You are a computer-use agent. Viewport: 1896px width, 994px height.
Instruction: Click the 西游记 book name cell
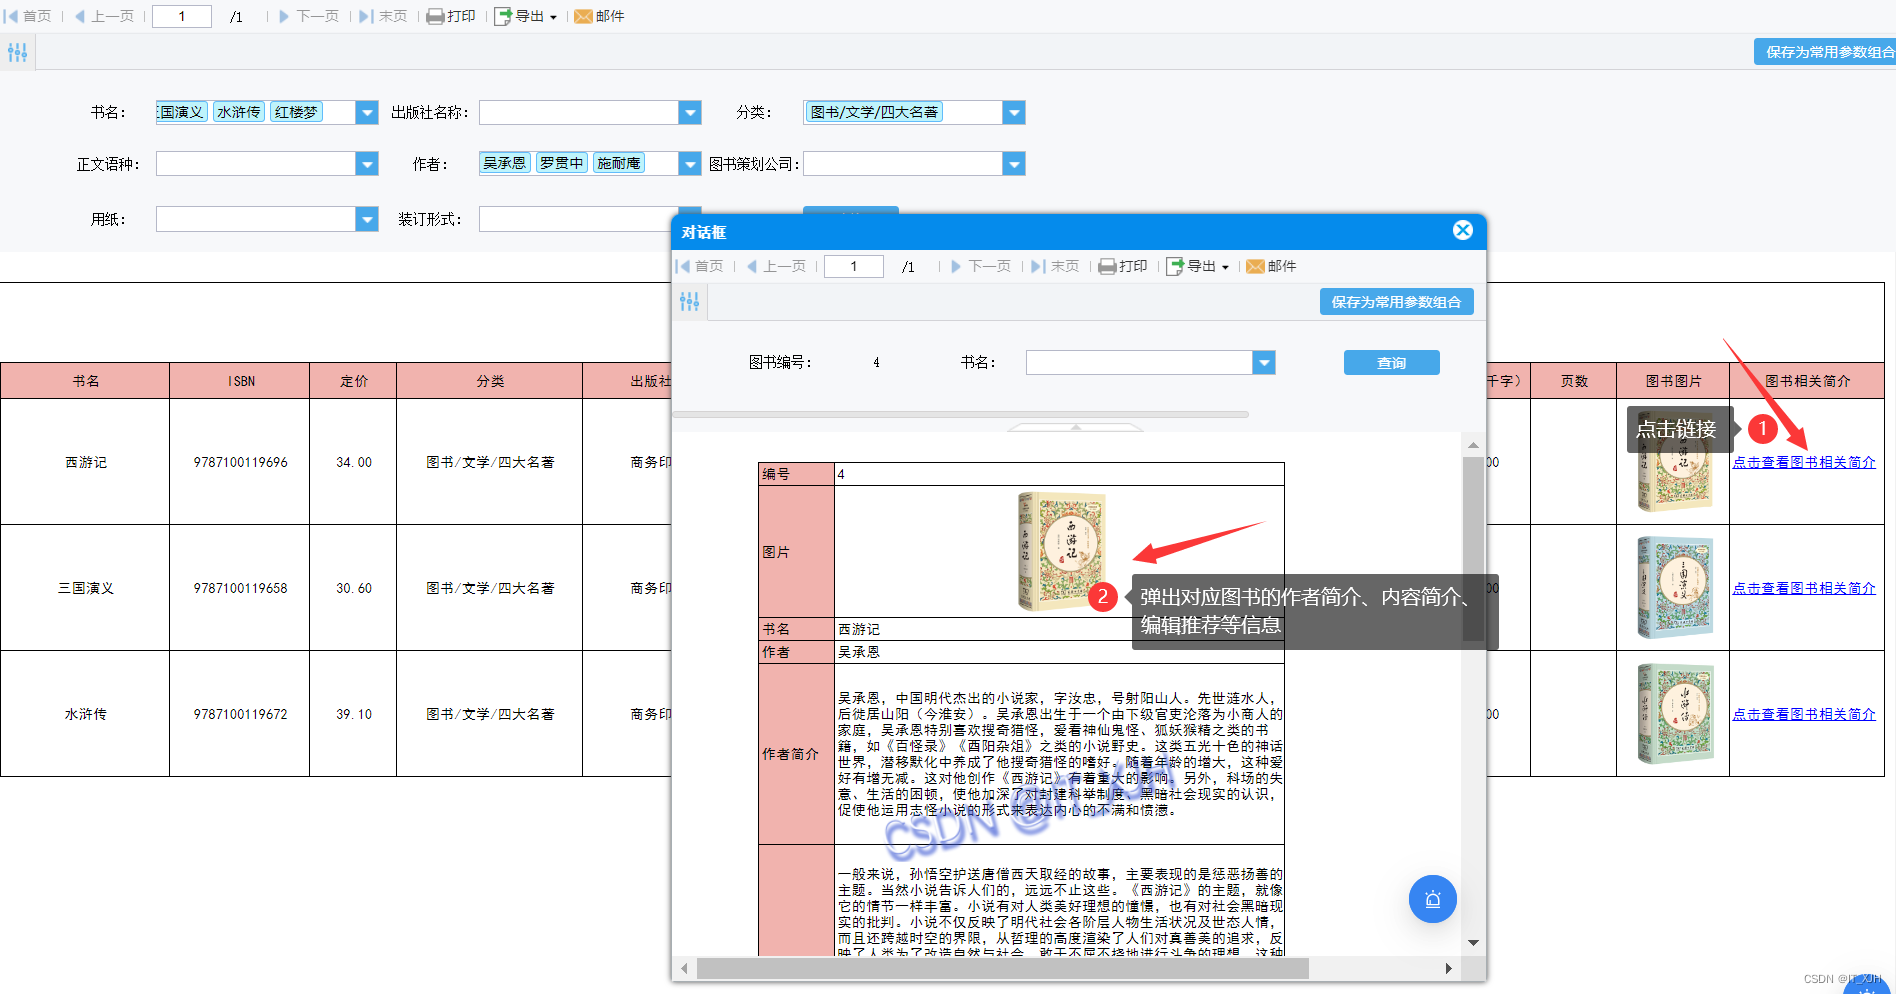85,462
